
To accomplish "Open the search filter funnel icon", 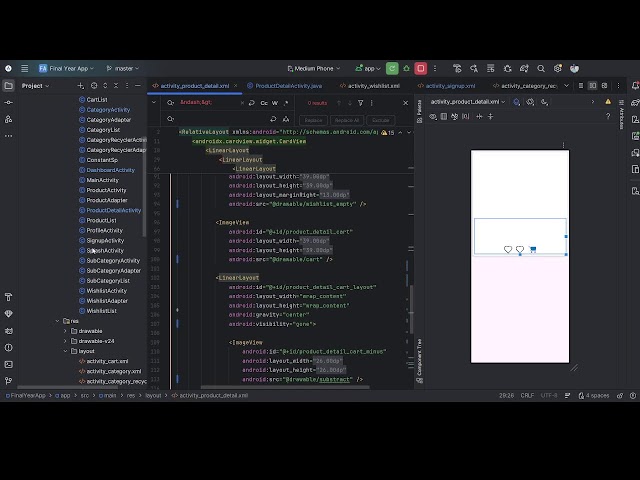I will click(360, 103).
